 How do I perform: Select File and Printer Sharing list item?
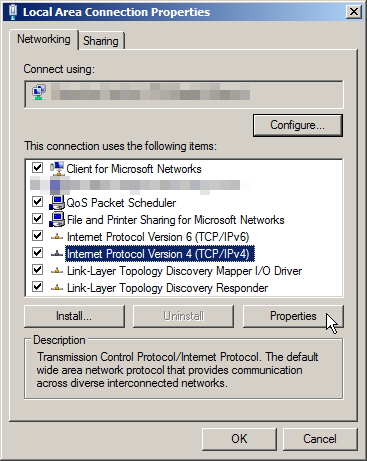click(x=175, y=220)
